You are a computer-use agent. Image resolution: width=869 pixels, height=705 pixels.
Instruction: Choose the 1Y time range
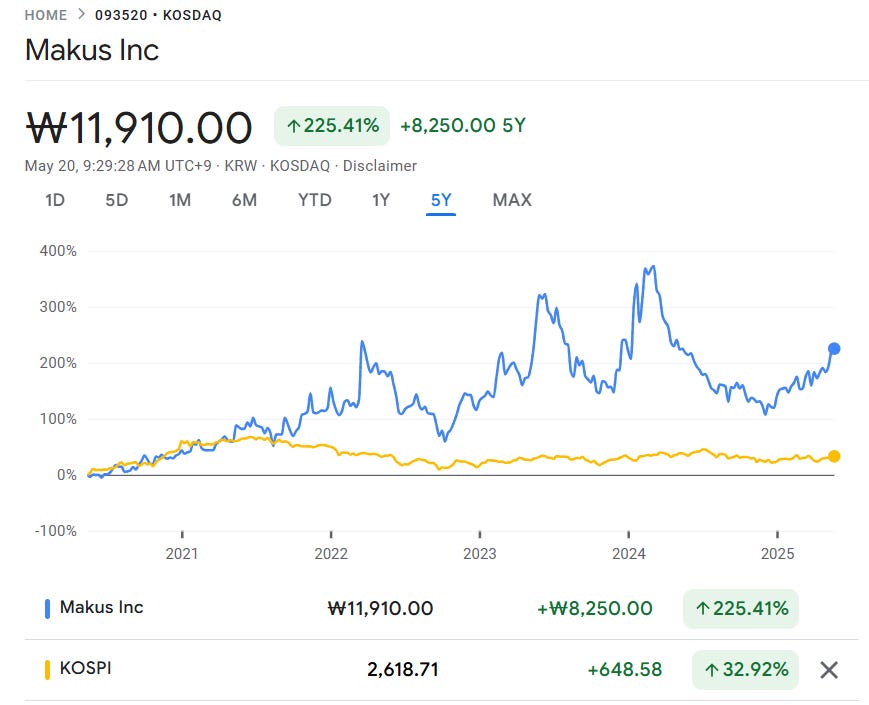coord(381,200)
